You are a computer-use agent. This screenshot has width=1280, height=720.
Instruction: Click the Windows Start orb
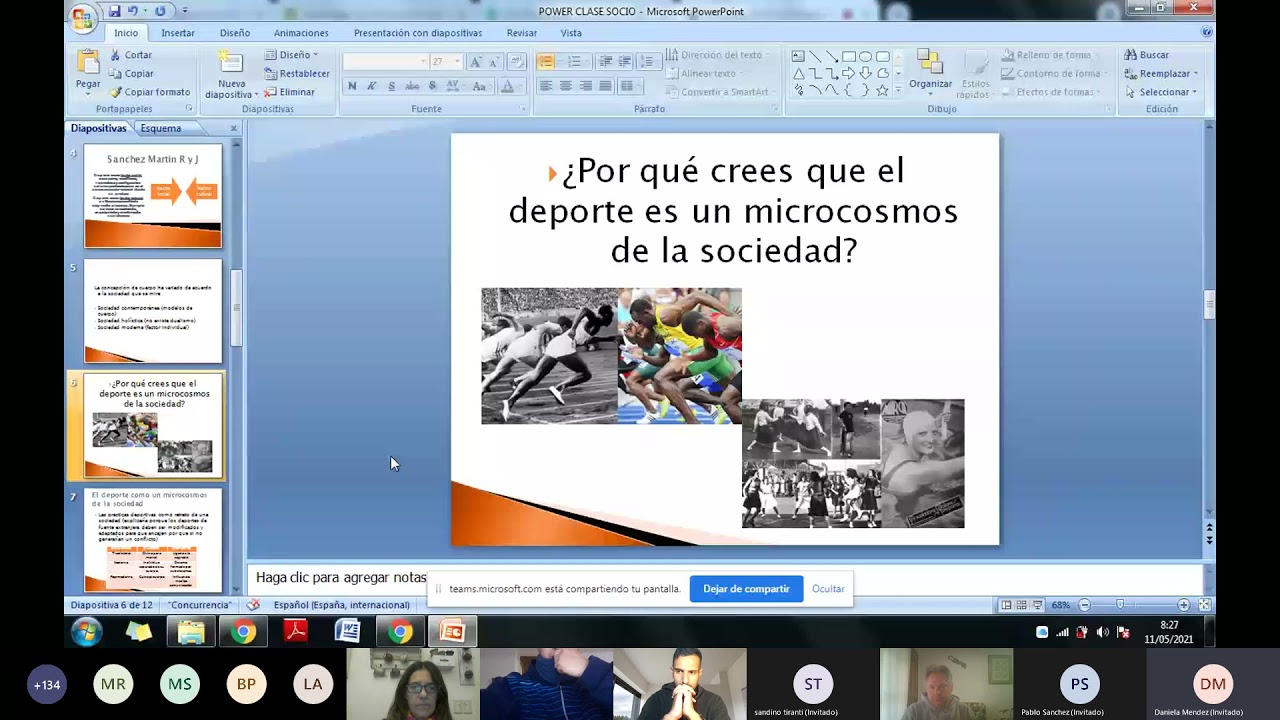coord(86,632)
